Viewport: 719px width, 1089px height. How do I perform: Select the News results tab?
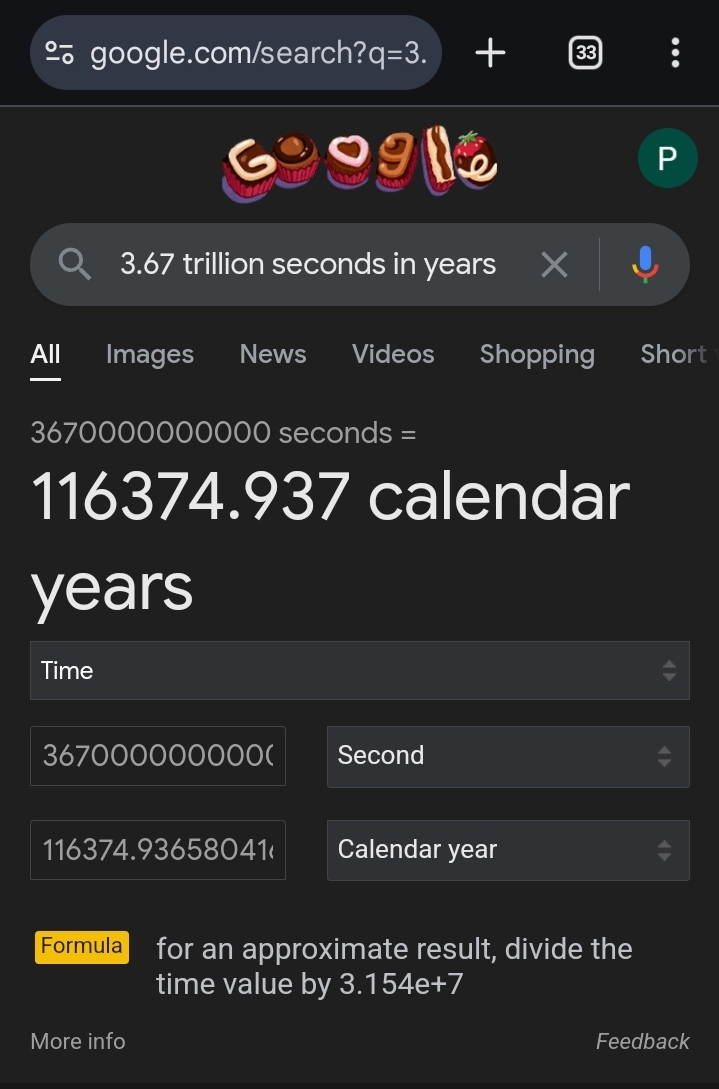click(x=272, y=354)
